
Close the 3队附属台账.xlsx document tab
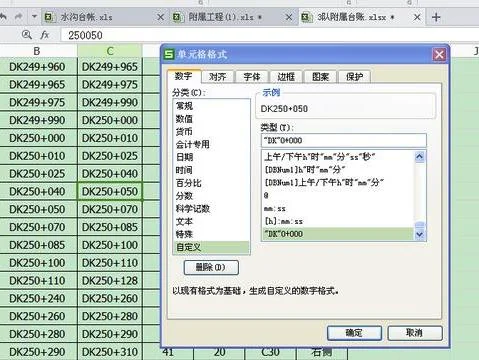pyautogui.click(x=417, y=17)
